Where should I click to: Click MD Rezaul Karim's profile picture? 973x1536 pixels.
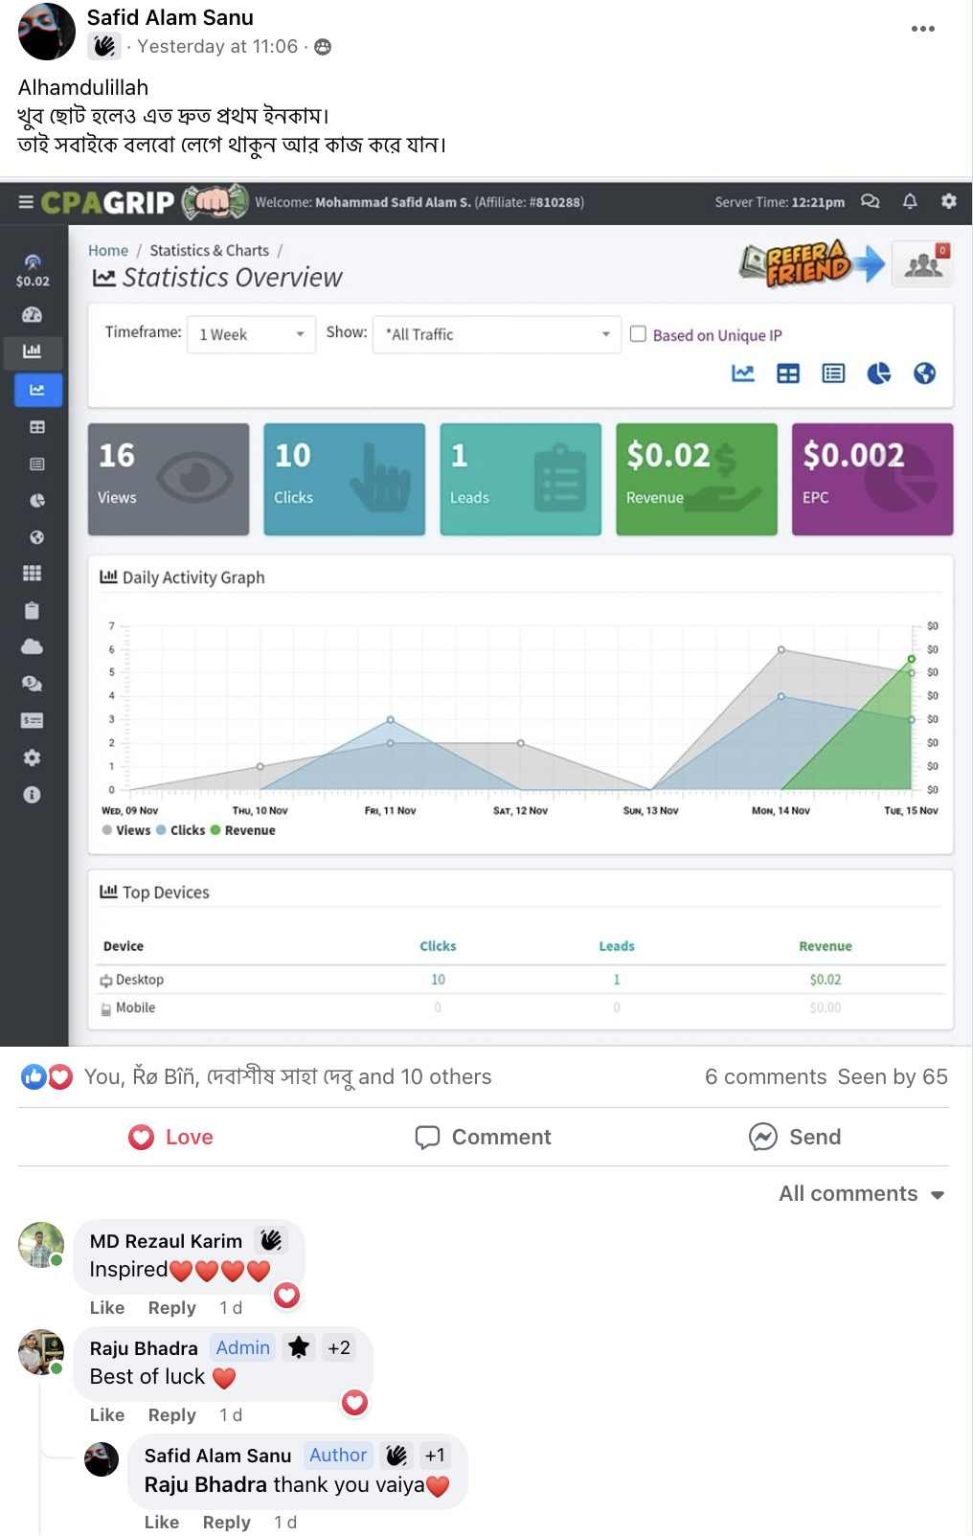click(41, 1245)
